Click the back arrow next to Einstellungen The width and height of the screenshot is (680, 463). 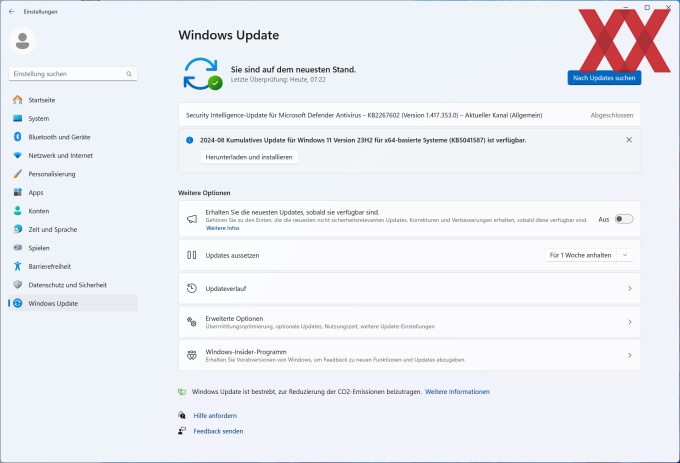(12, 12)
